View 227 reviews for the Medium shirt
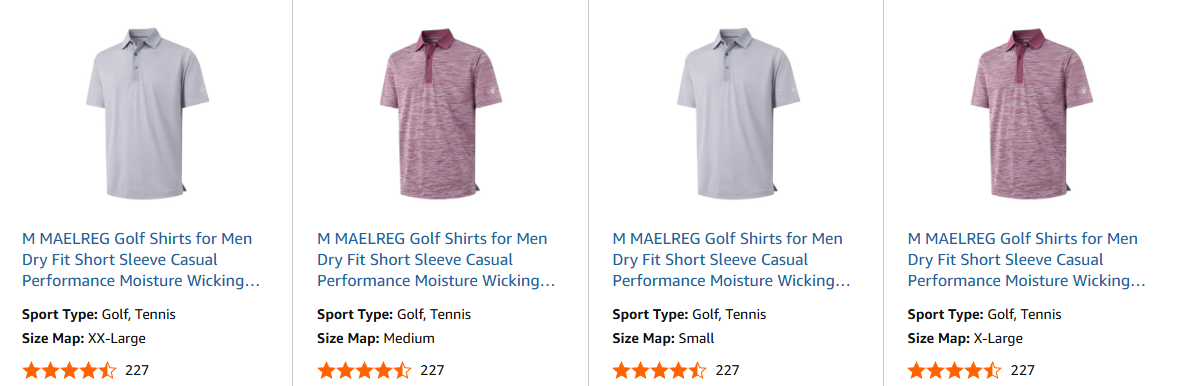 pyautogui.click(x=432, y=370)
